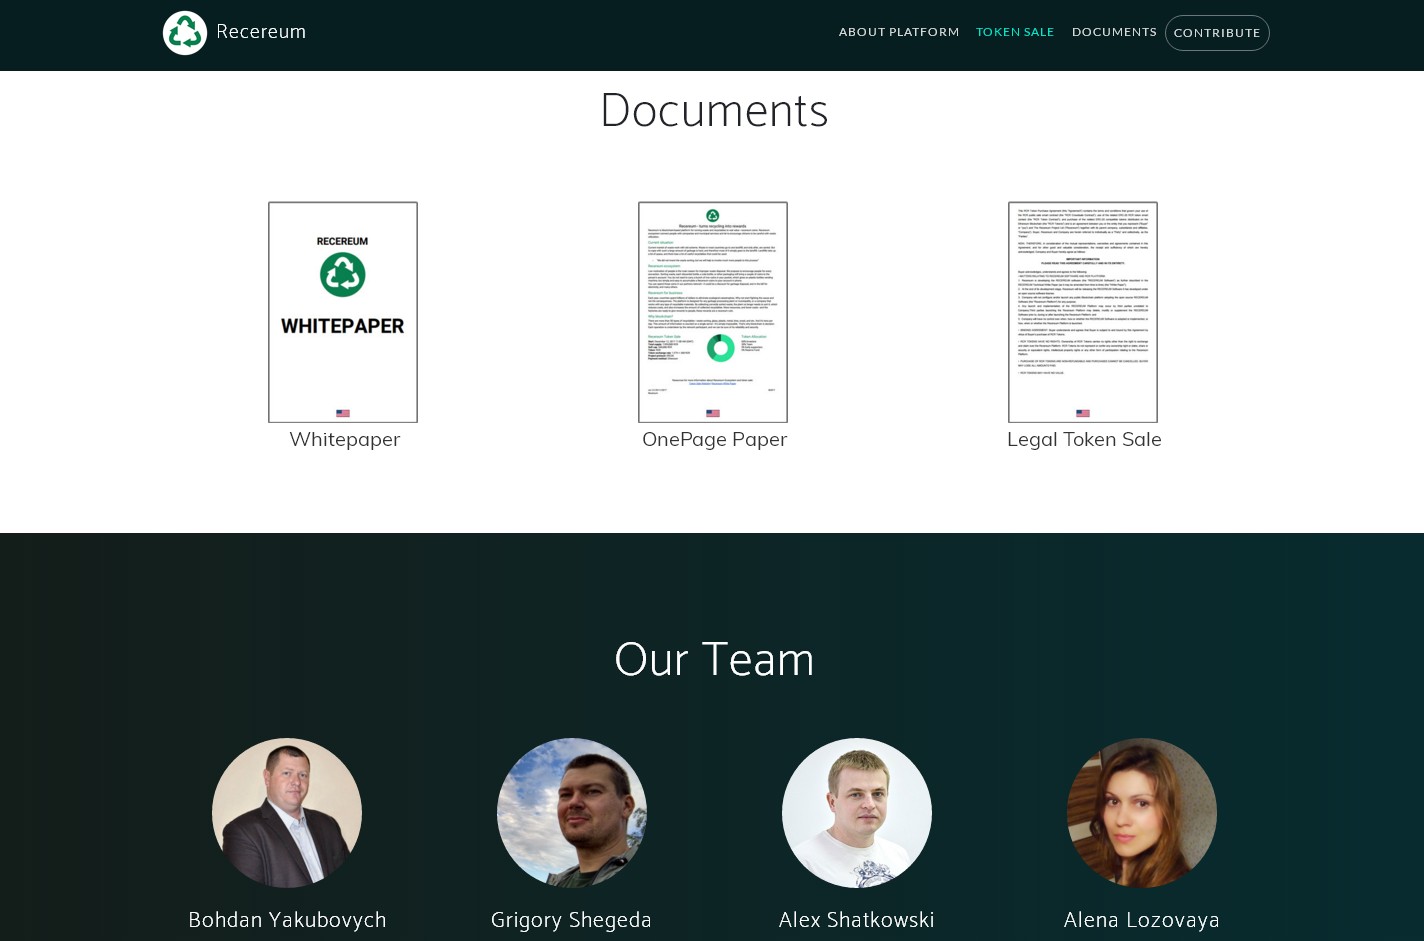
Task: Open the Token Sale menu item
Action: click(x=1015, y=32)
